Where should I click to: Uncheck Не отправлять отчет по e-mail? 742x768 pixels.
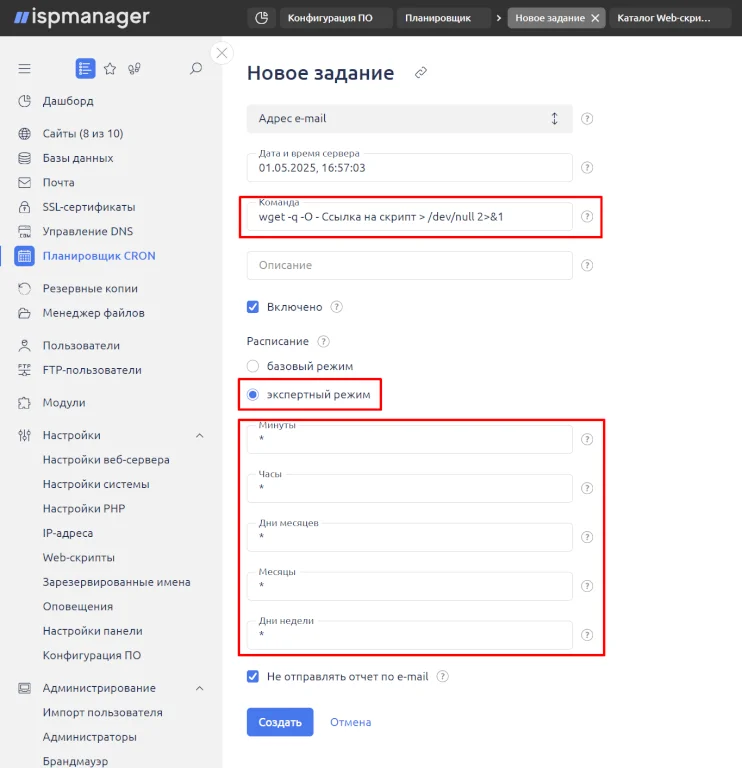tap(253, 676)
